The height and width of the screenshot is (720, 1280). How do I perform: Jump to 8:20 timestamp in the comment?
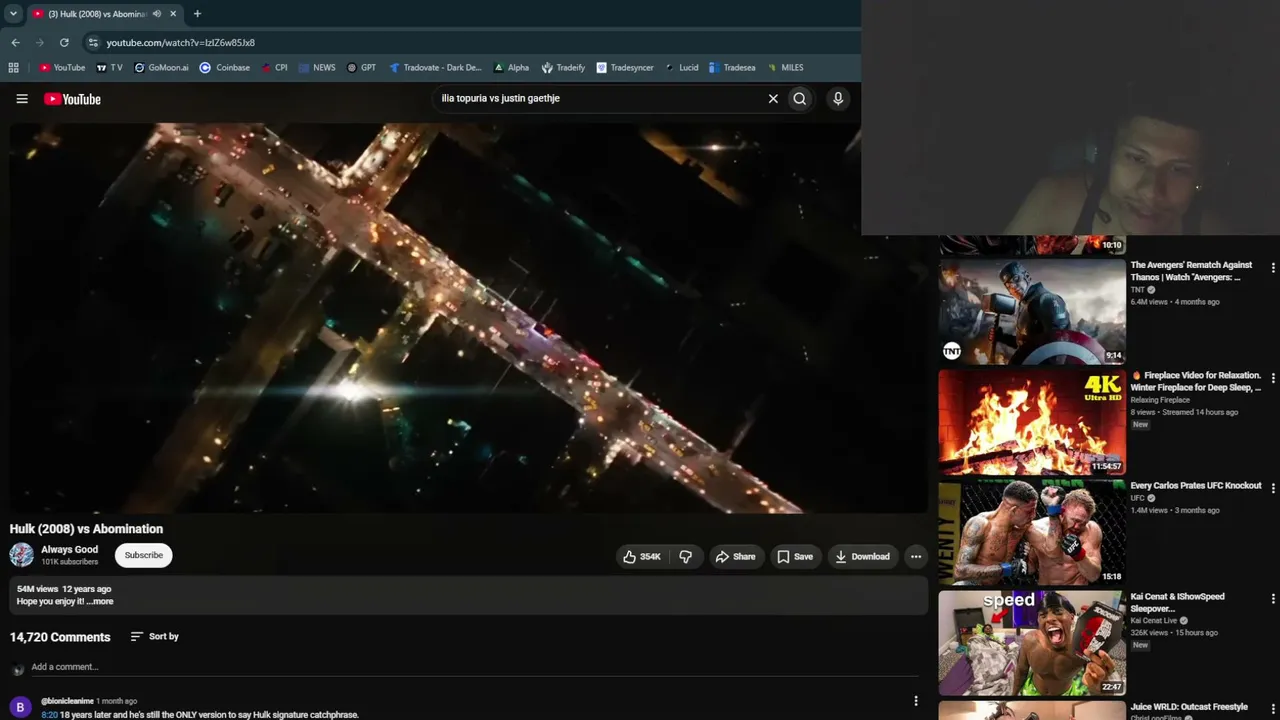[x=49, y=715]
